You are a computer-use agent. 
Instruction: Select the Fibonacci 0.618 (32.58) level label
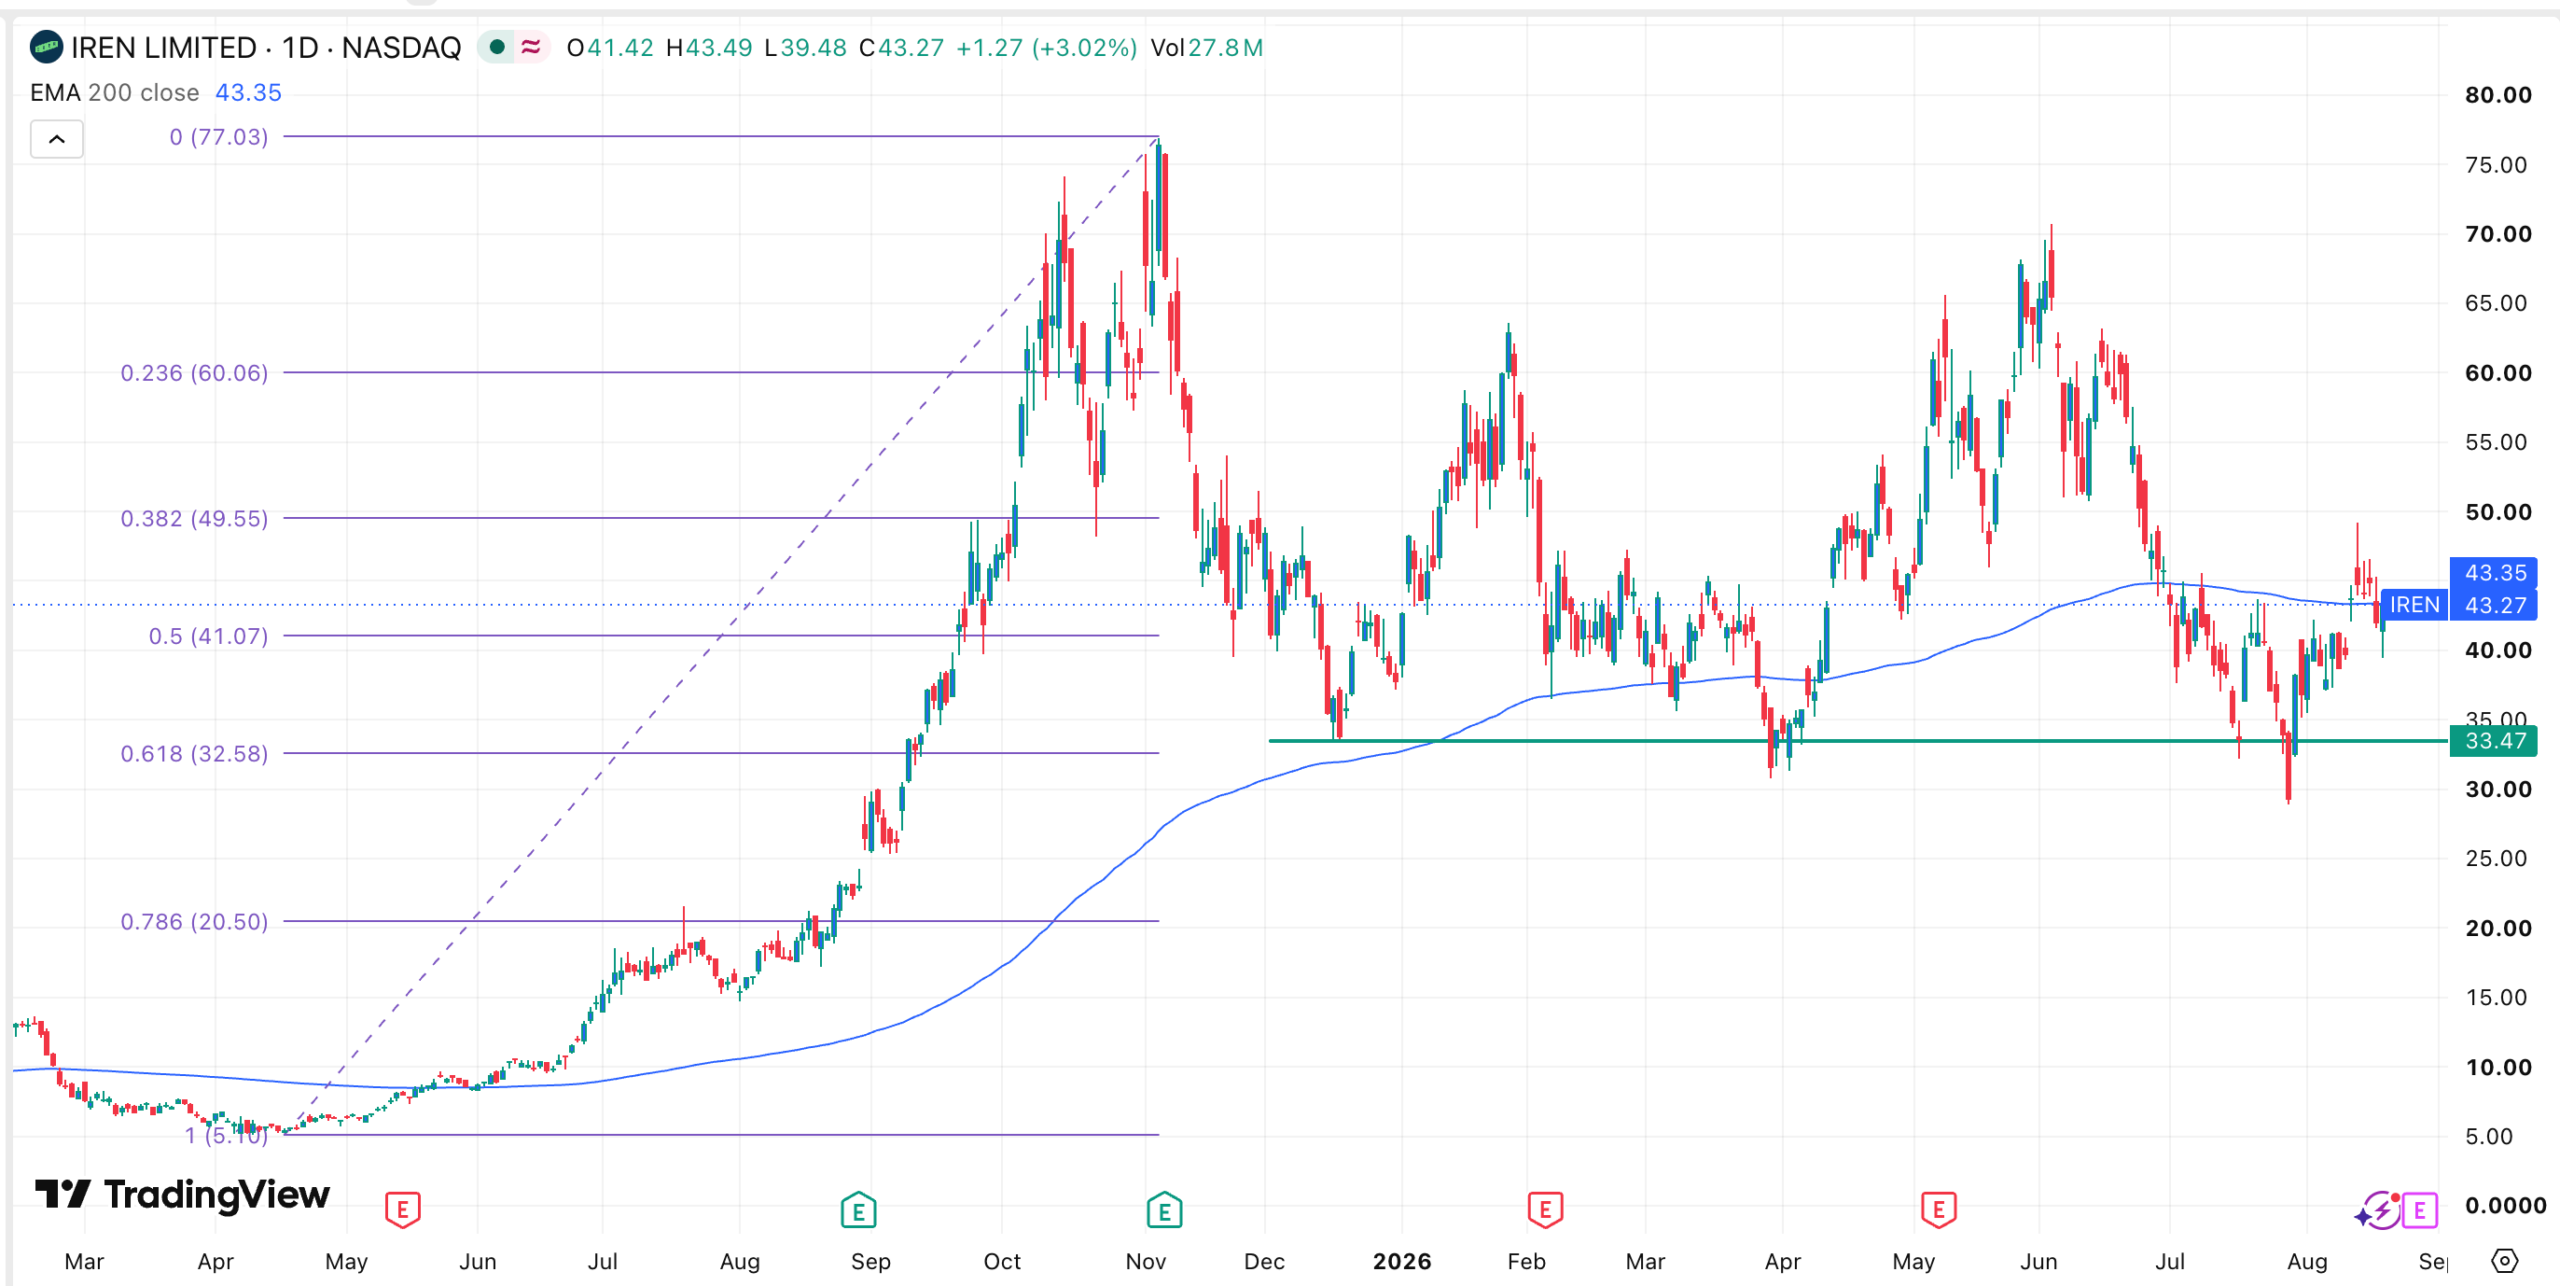coord(194,753)
